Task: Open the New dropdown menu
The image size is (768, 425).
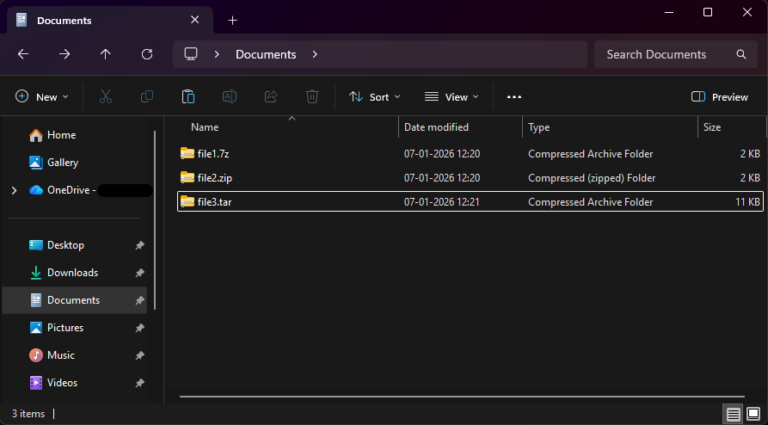Action: (42, 97)
